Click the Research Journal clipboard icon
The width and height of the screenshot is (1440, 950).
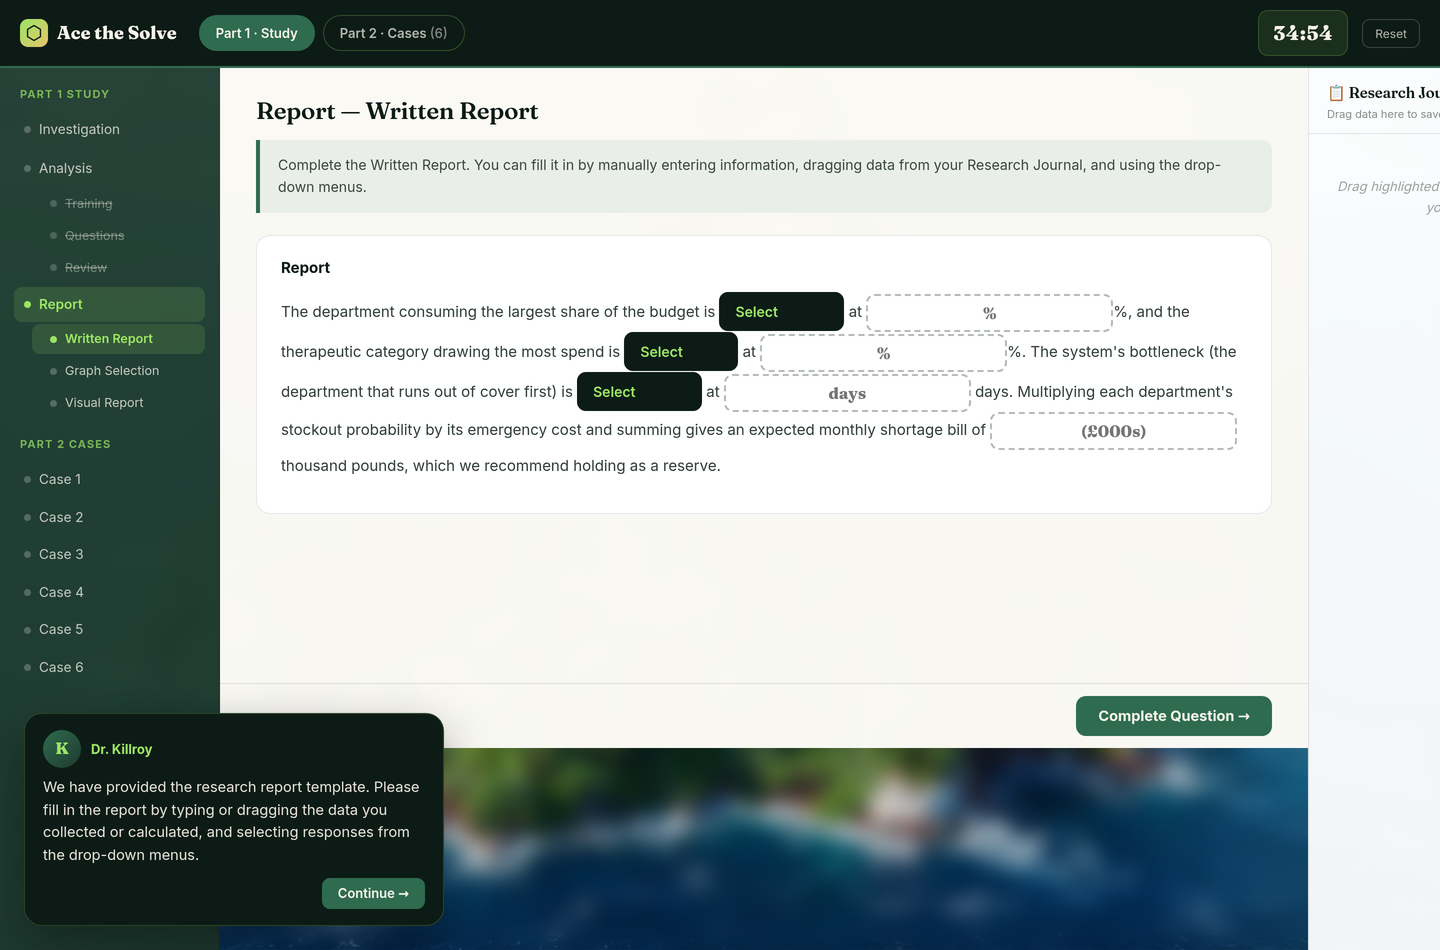point(1336,93)
